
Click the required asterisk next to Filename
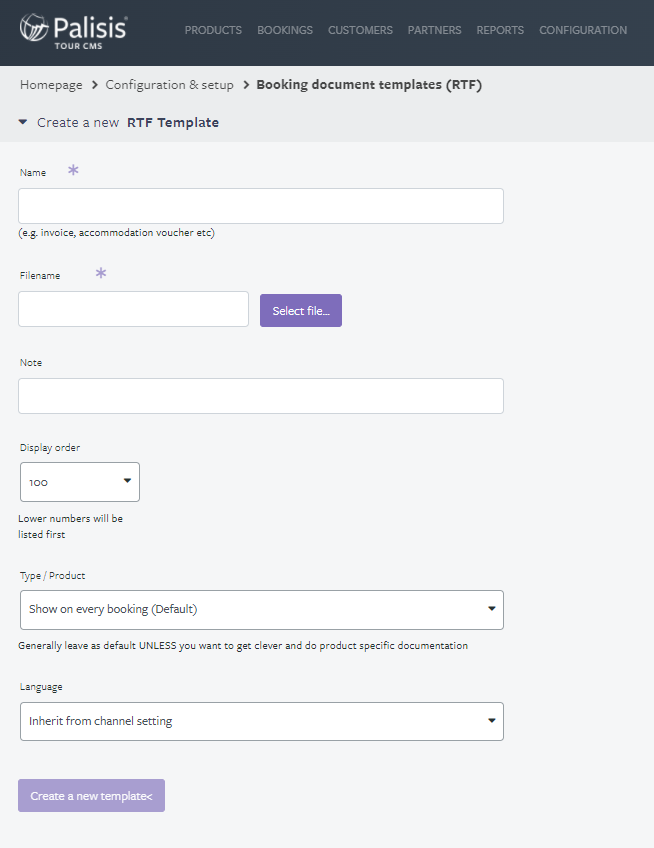[101, 273]
